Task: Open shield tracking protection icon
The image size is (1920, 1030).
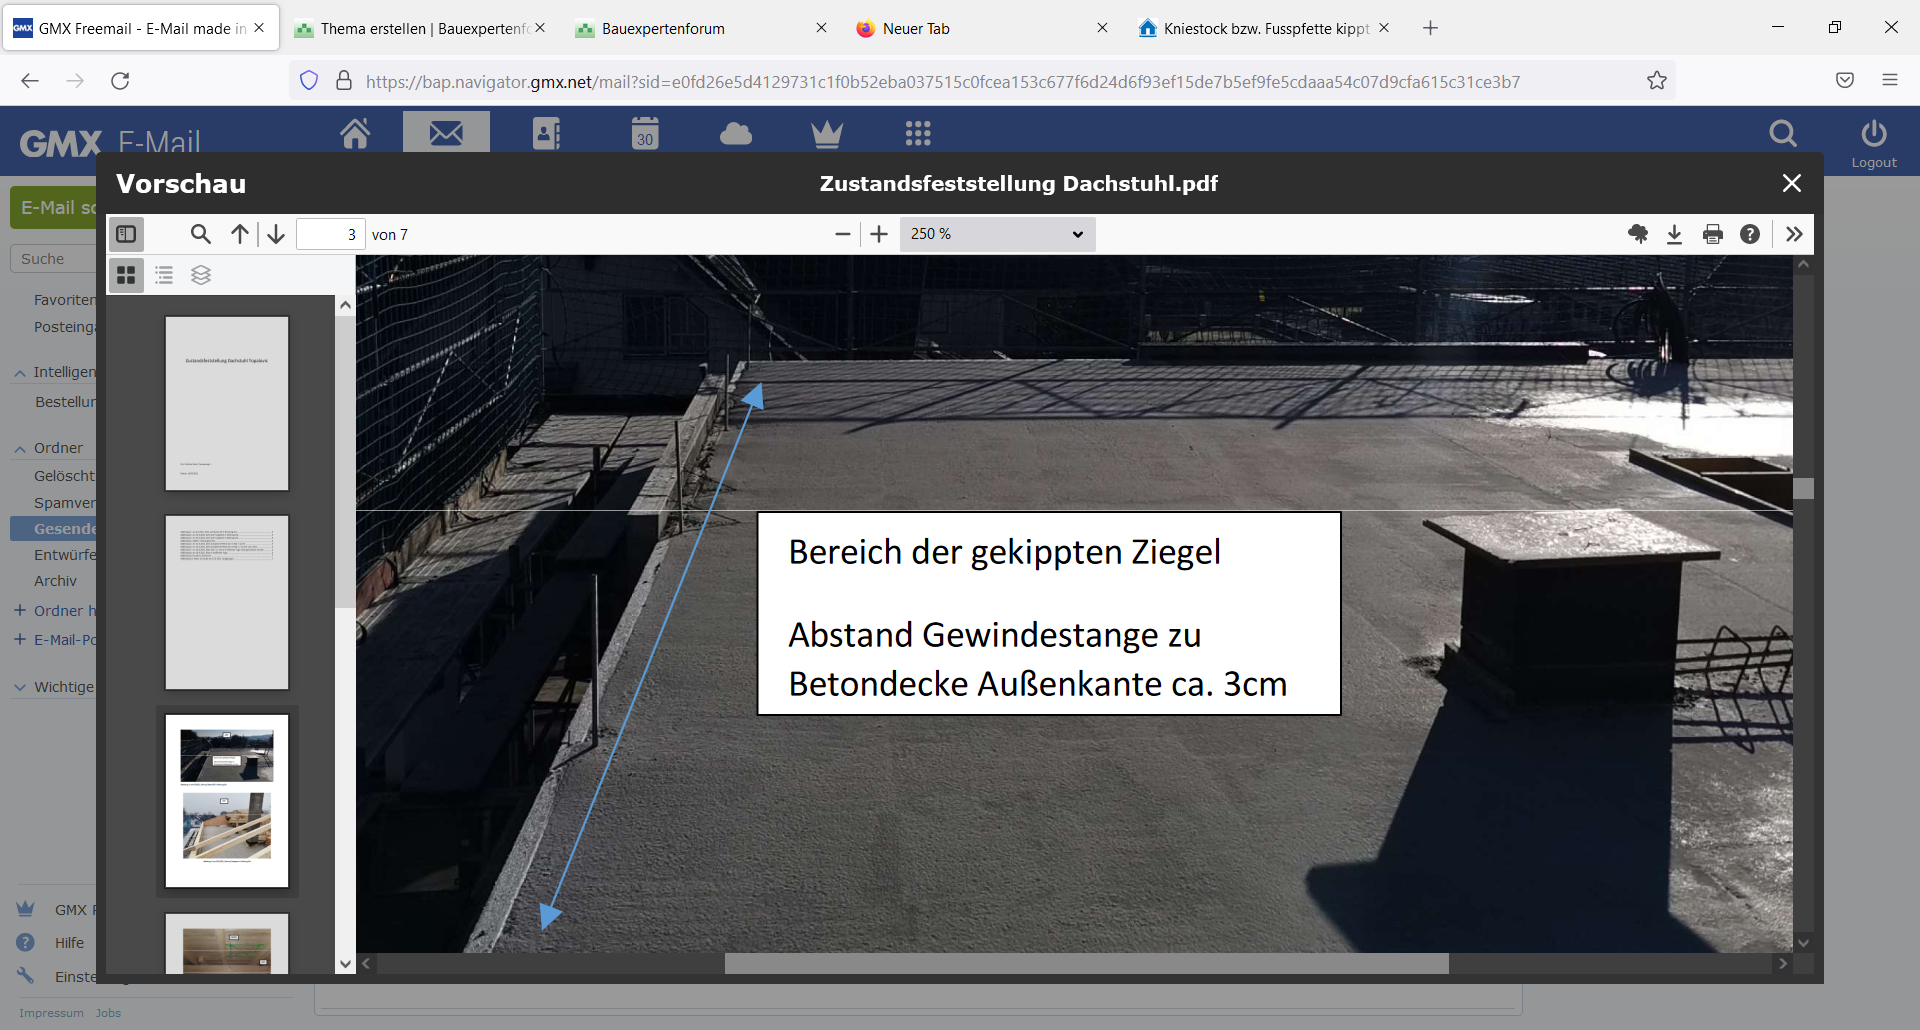Action: pyautogui.click(x=309, y=81)
